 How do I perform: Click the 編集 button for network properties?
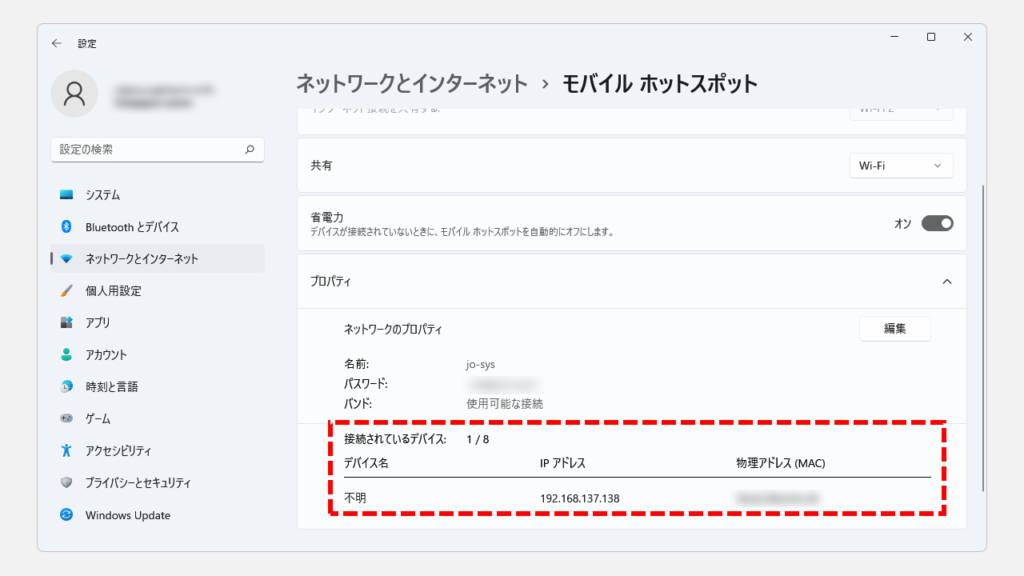(x=894, y=329)
